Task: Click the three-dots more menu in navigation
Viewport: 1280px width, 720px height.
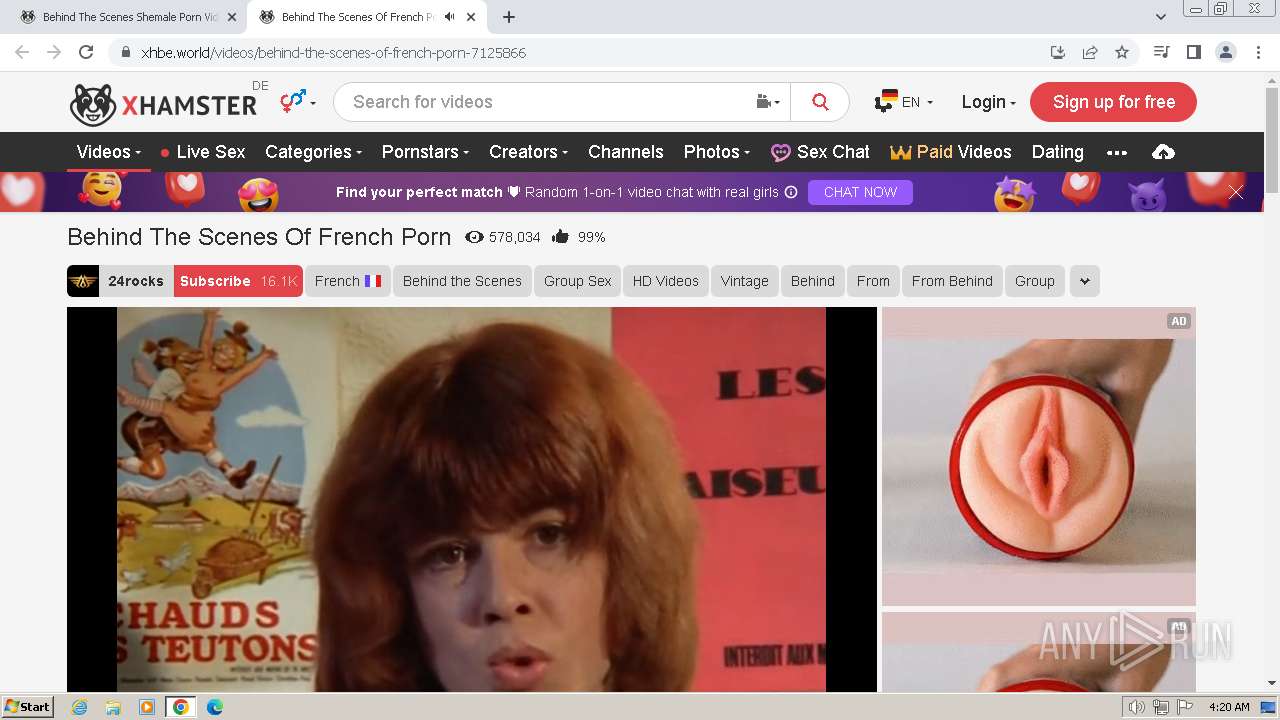Action: tap(1117, 153)
